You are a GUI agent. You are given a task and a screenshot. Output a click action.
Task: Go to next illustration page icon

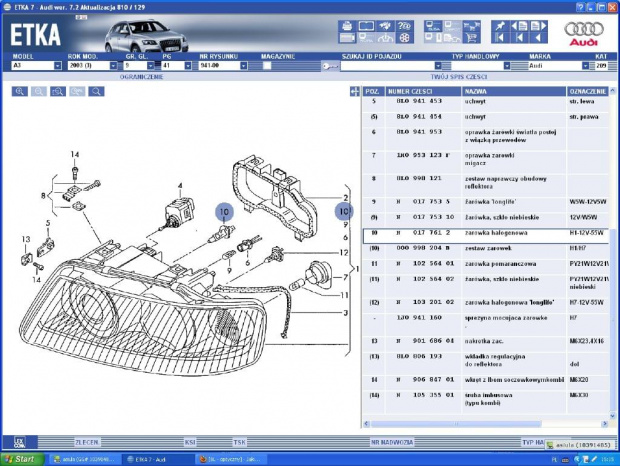tap(539, 26)
